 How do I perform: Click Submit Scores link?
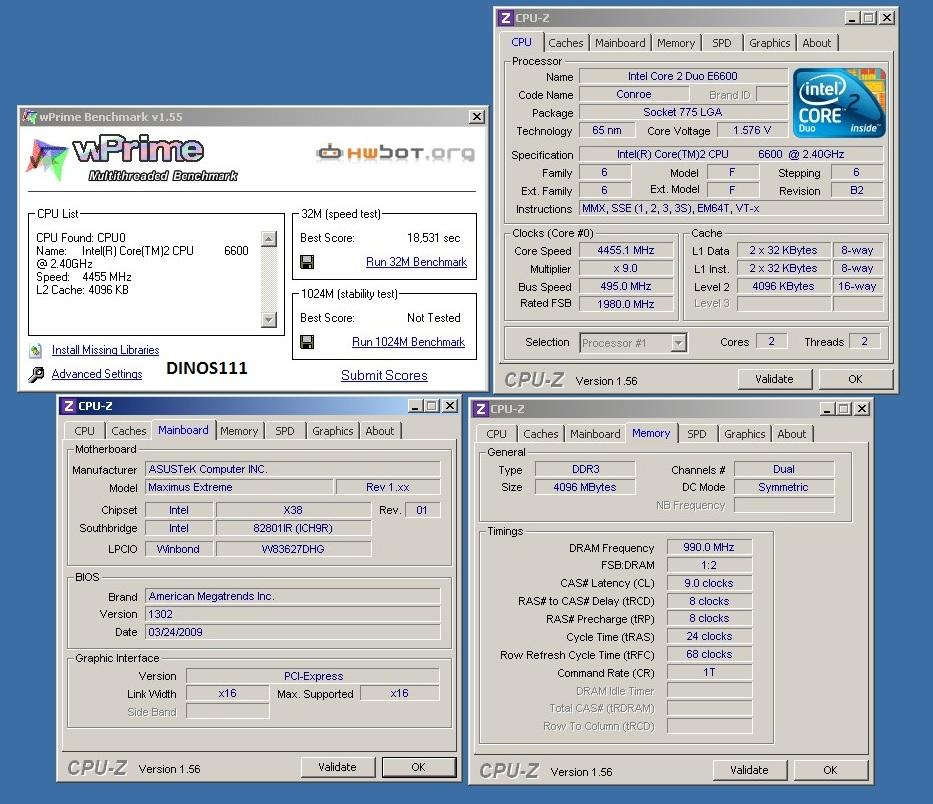pyautogui.click(x=384, y=376)
